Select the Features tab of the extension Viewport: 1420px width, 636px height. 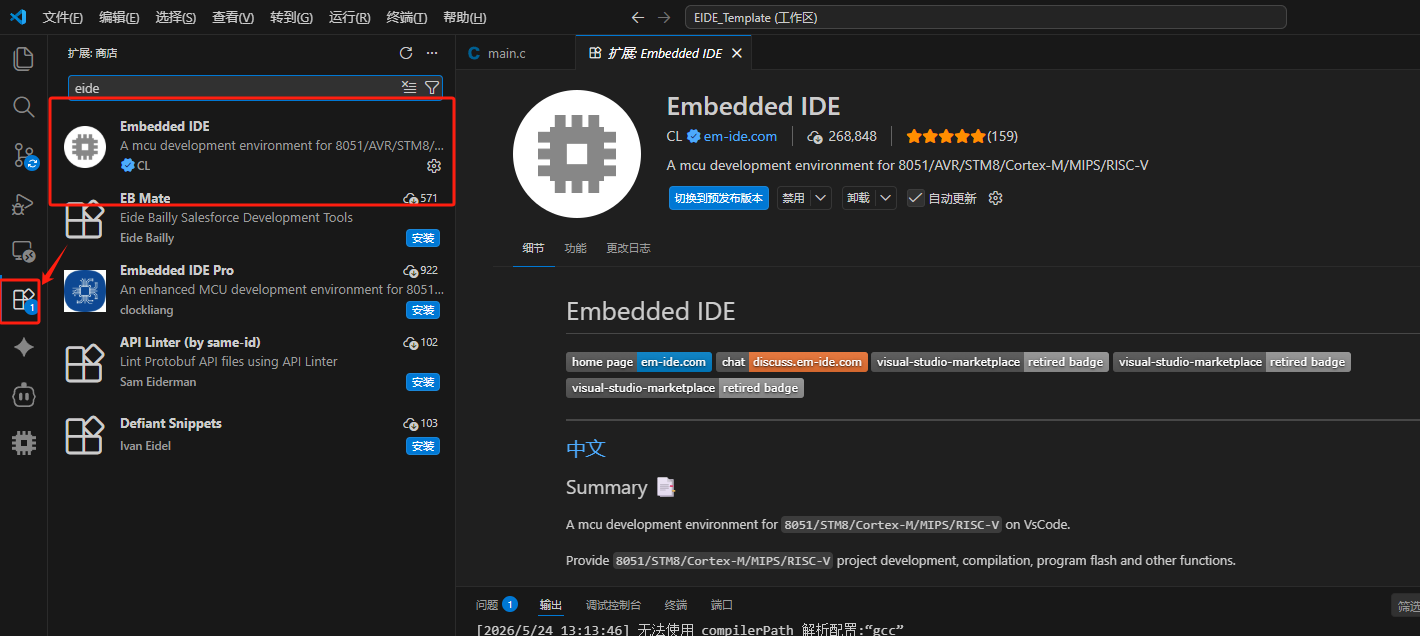coord(575,248)
